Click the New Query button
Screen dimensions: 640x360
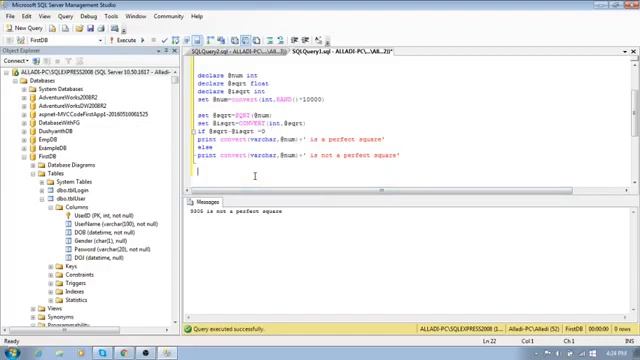tap(24, 28)
